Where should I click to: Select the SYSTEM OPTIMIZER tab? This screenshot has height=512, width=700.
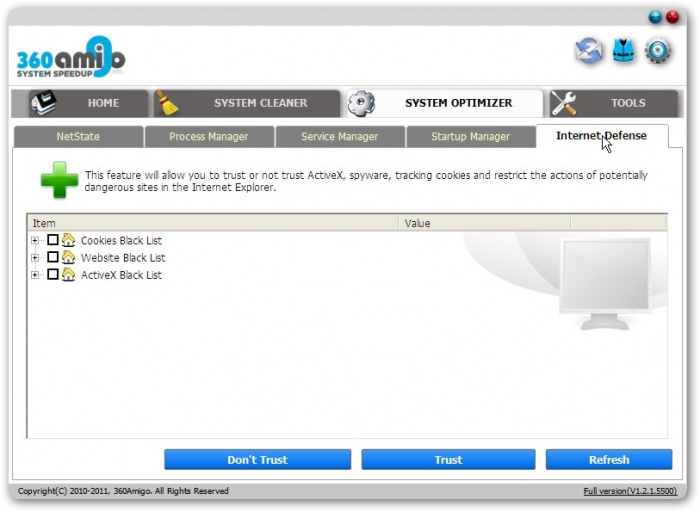click(445, 103)
